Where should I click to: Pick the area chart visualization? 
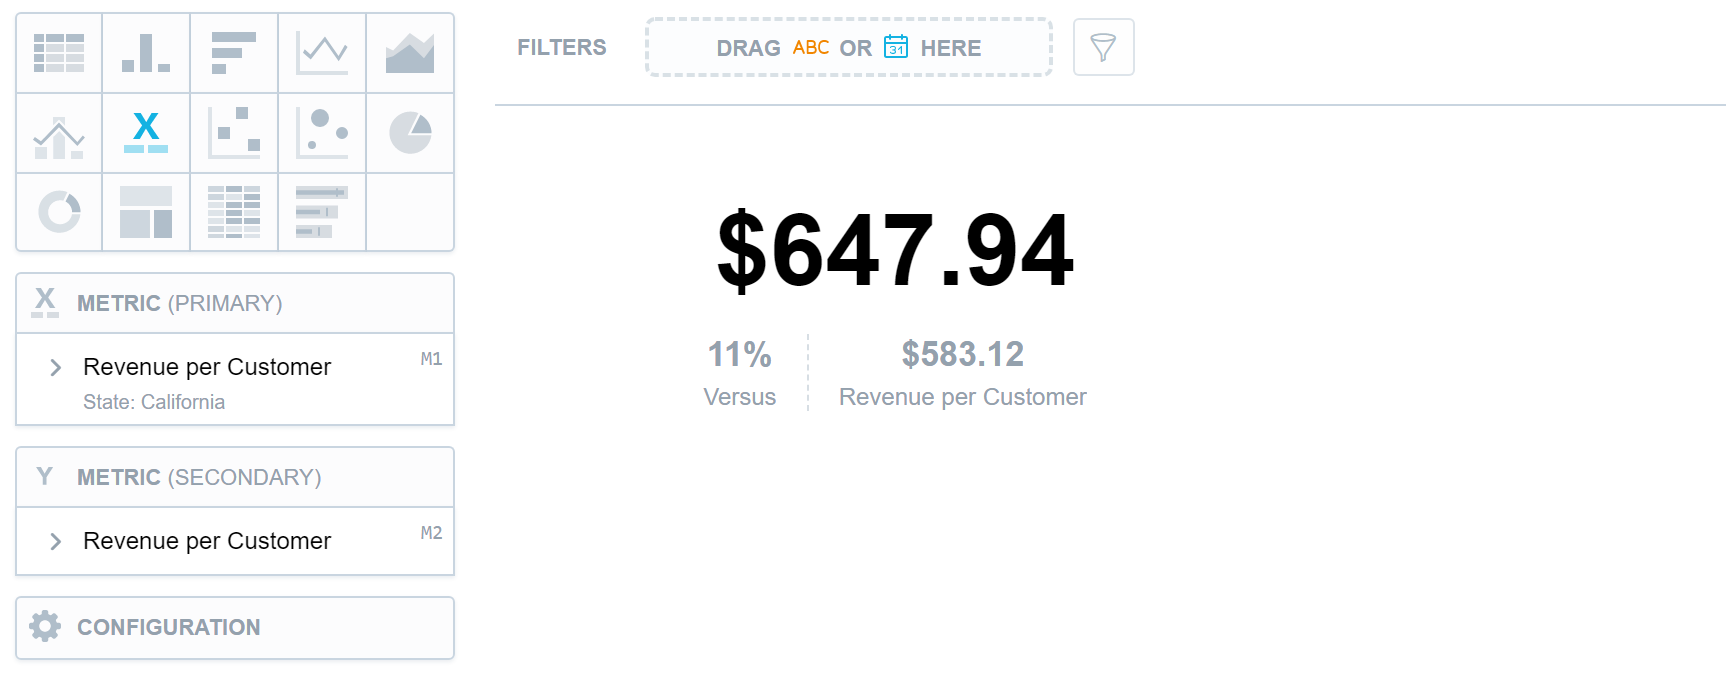click(x=410, y=53)
